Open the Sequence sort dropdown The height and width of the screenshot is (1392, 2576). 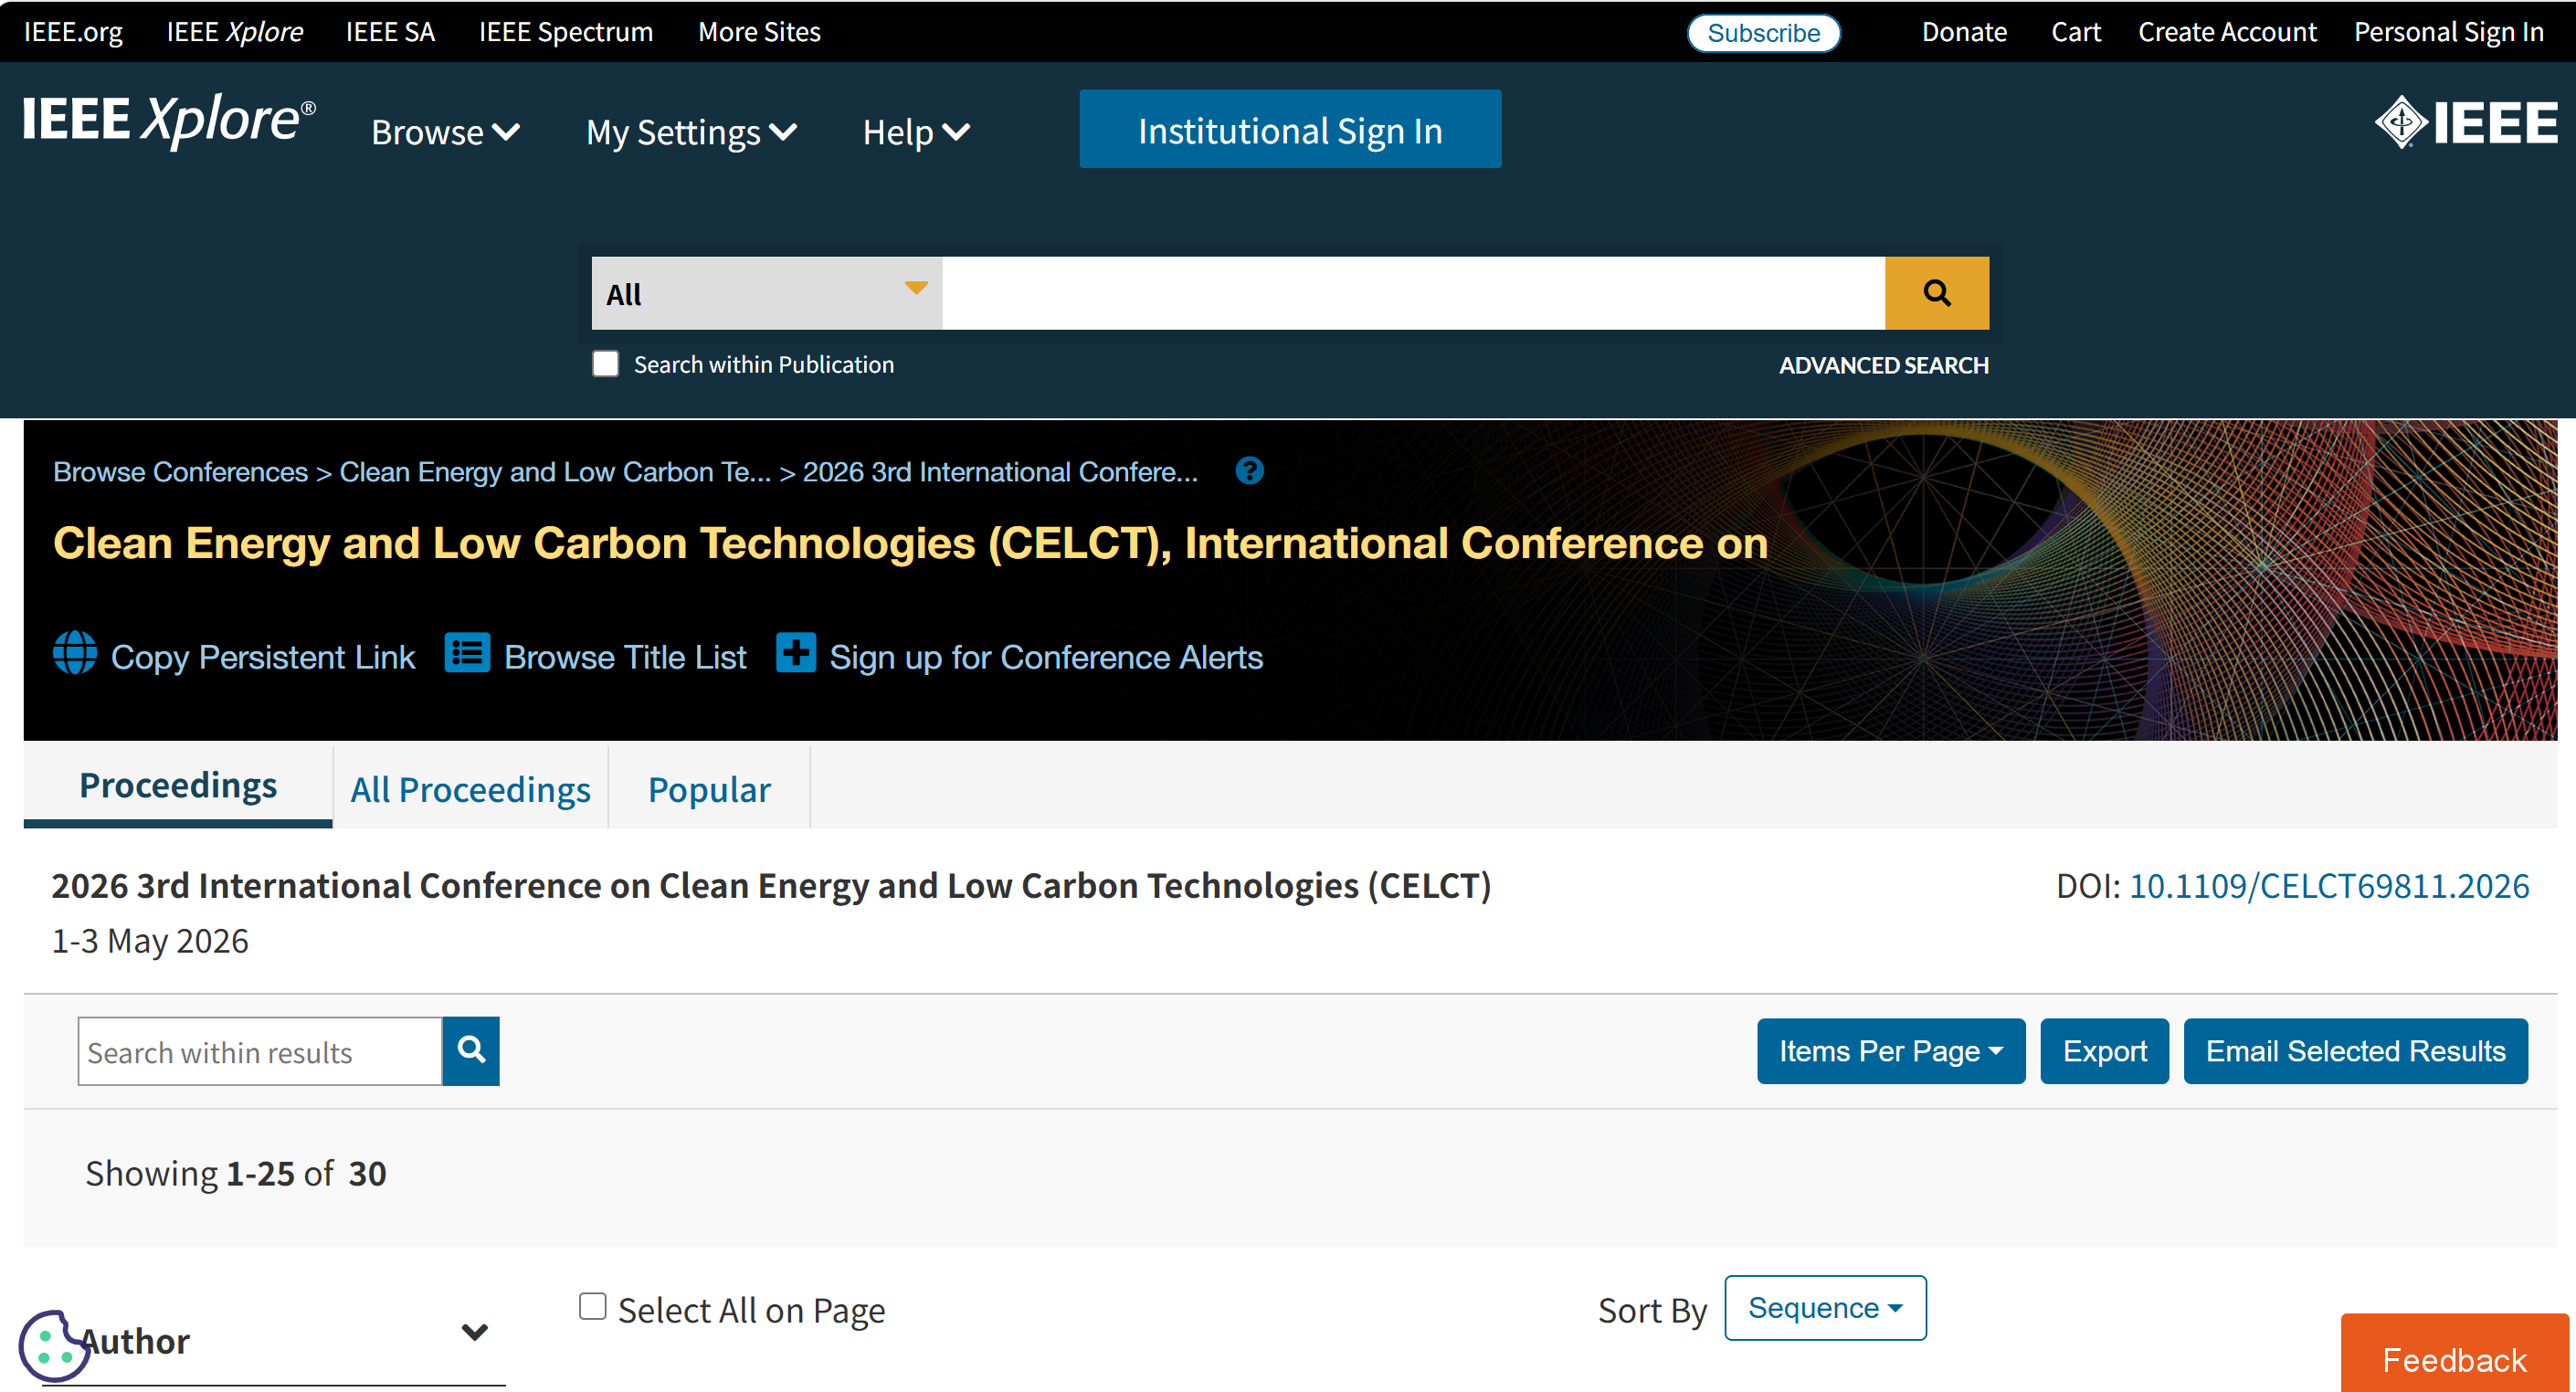(1825, 1307)
